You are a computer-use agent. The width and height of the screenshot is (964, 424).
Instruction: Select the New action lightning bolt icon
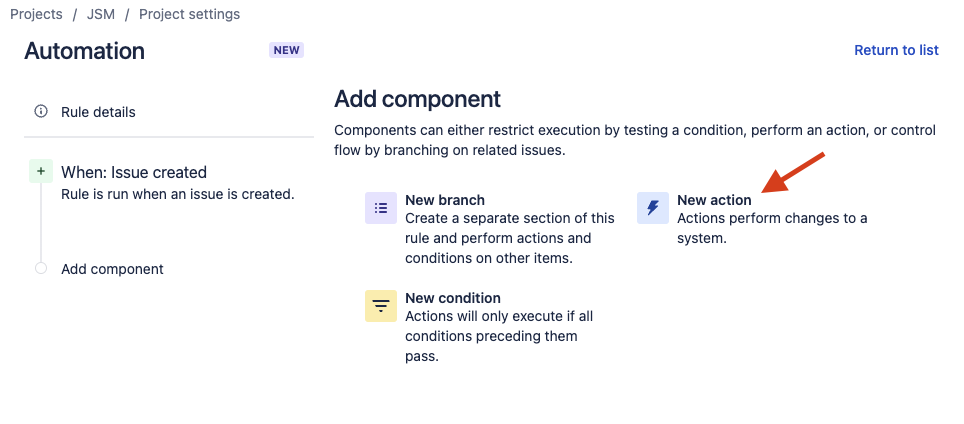point(653,208)
